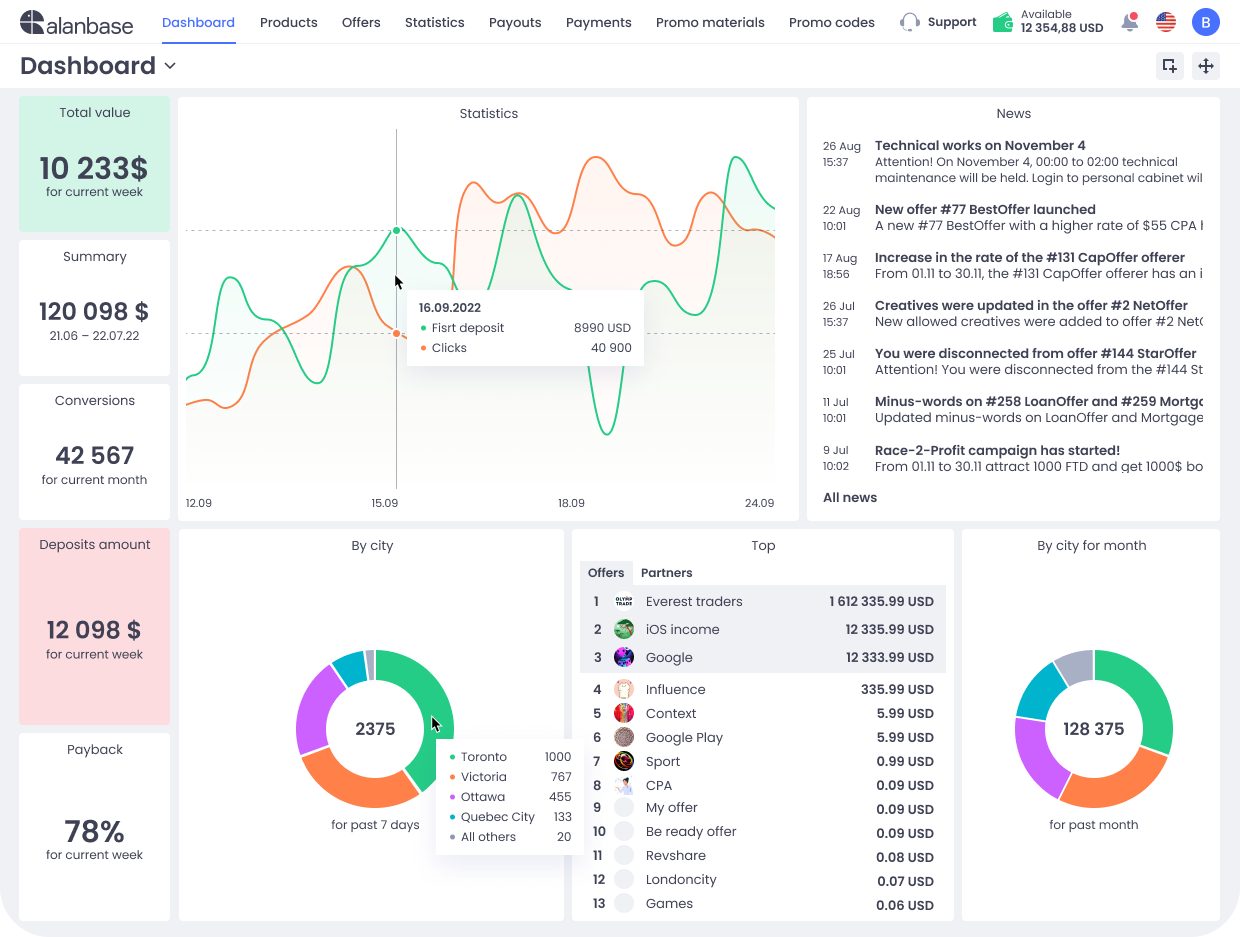The image size is (1240, 937).
Task: Go to Promo codes page
Action: pyautogui.click(x=831, y=22)
